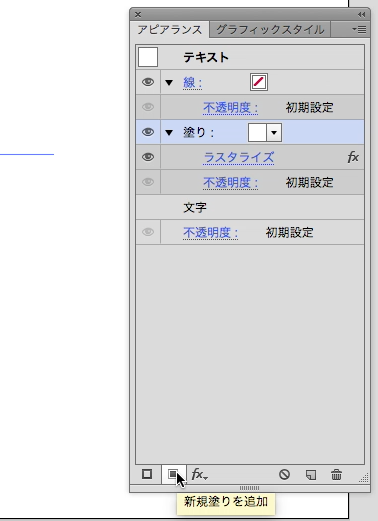Screen dimensions: 378x521
Task: Open the ラスタライズ effect link
Action: (239, 157)
